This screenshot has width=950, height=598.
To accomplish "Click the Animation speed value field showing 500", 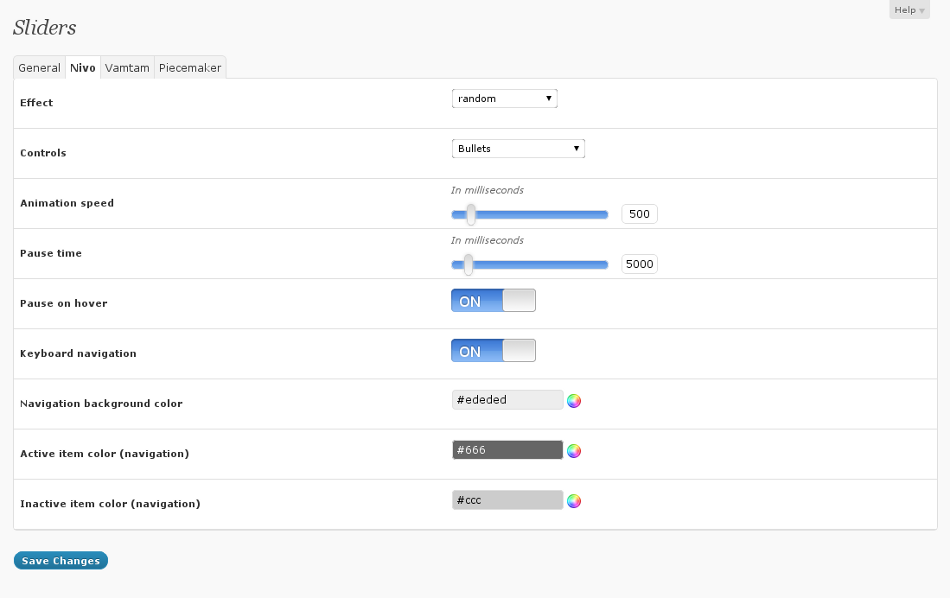I will (x=639, y=214).
